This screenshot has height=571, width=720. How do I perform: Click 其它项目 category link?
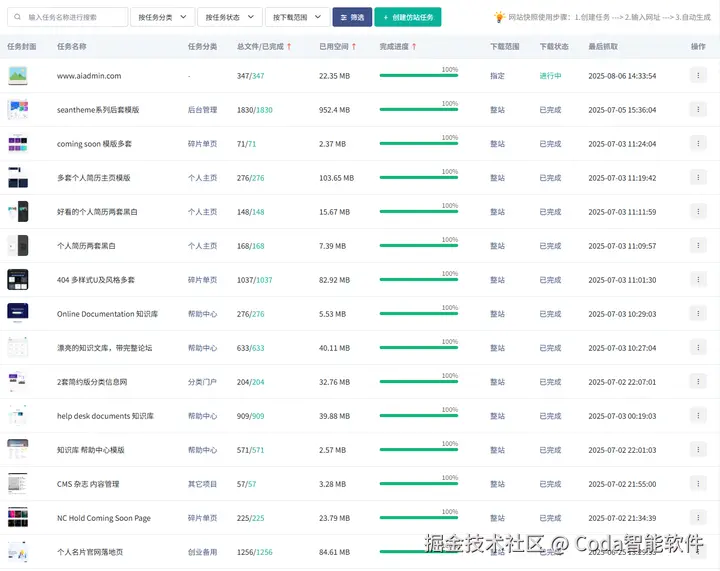202,484
